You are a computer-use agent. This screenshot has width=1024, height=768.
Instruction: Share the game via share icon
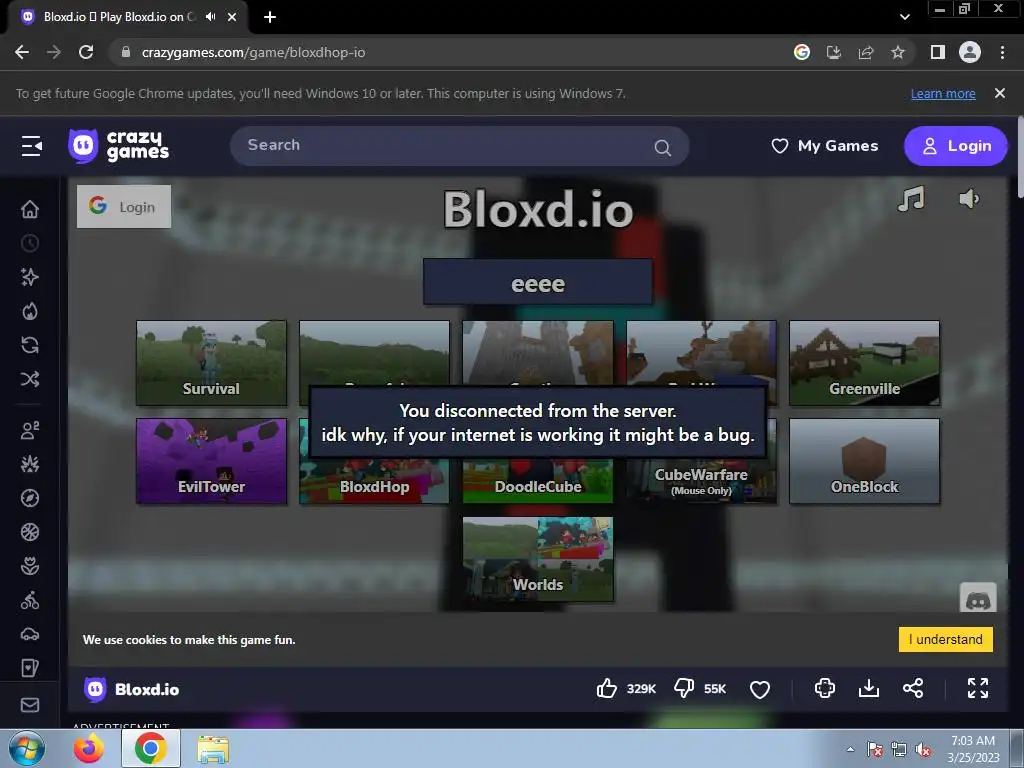913,688
